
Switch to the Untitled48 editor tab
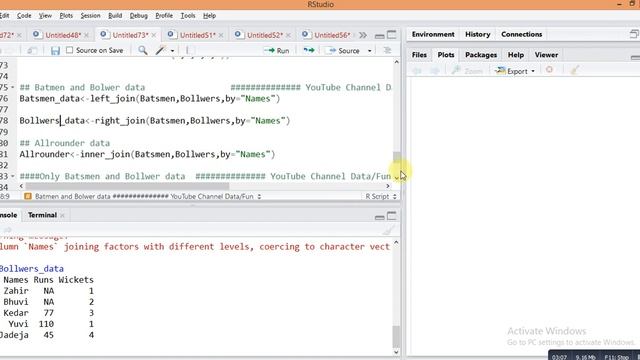59,35
